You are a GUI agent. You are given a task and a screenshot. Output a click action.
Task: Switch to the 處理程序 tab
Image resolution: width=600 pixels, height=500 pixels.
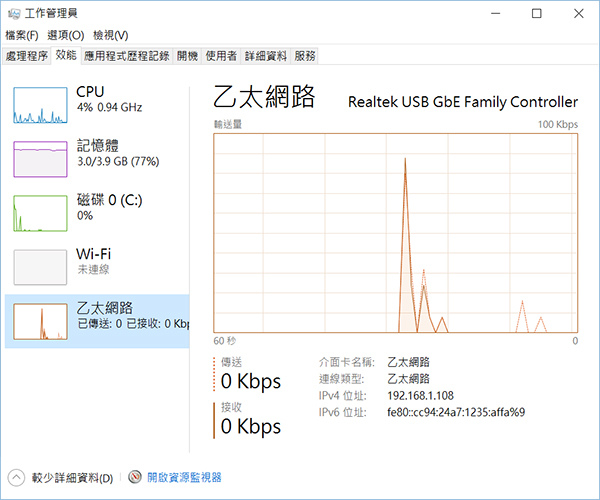pos(26,56)
